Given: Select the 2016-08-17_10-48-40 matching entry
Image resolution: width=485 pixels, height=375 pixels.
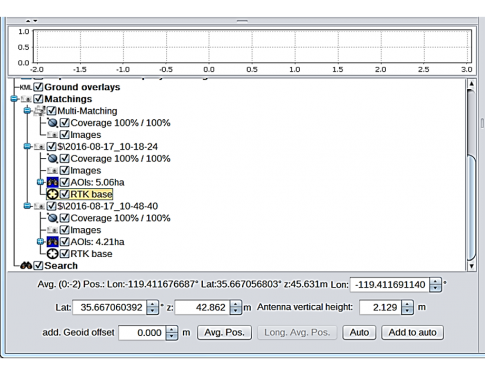Looking at the screenshot, I should coord(108,206).
